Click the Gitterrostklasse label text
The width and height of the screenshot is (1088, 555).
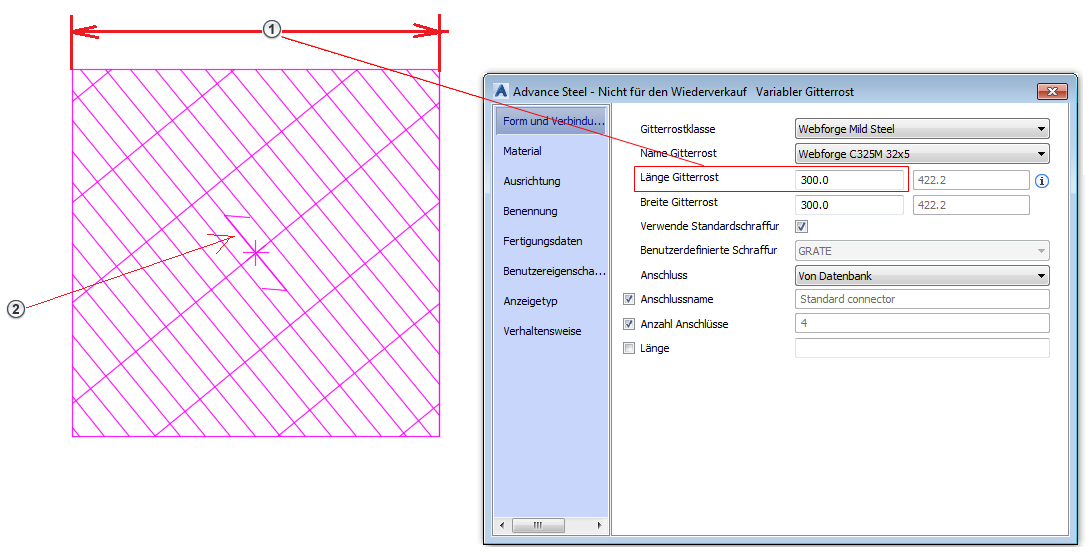point(677,129)
